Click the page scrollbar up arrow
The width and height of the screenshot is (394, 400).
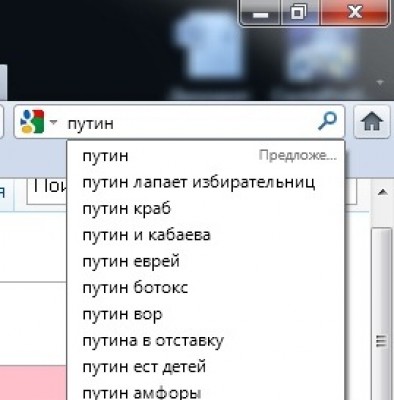coord(383,192)
